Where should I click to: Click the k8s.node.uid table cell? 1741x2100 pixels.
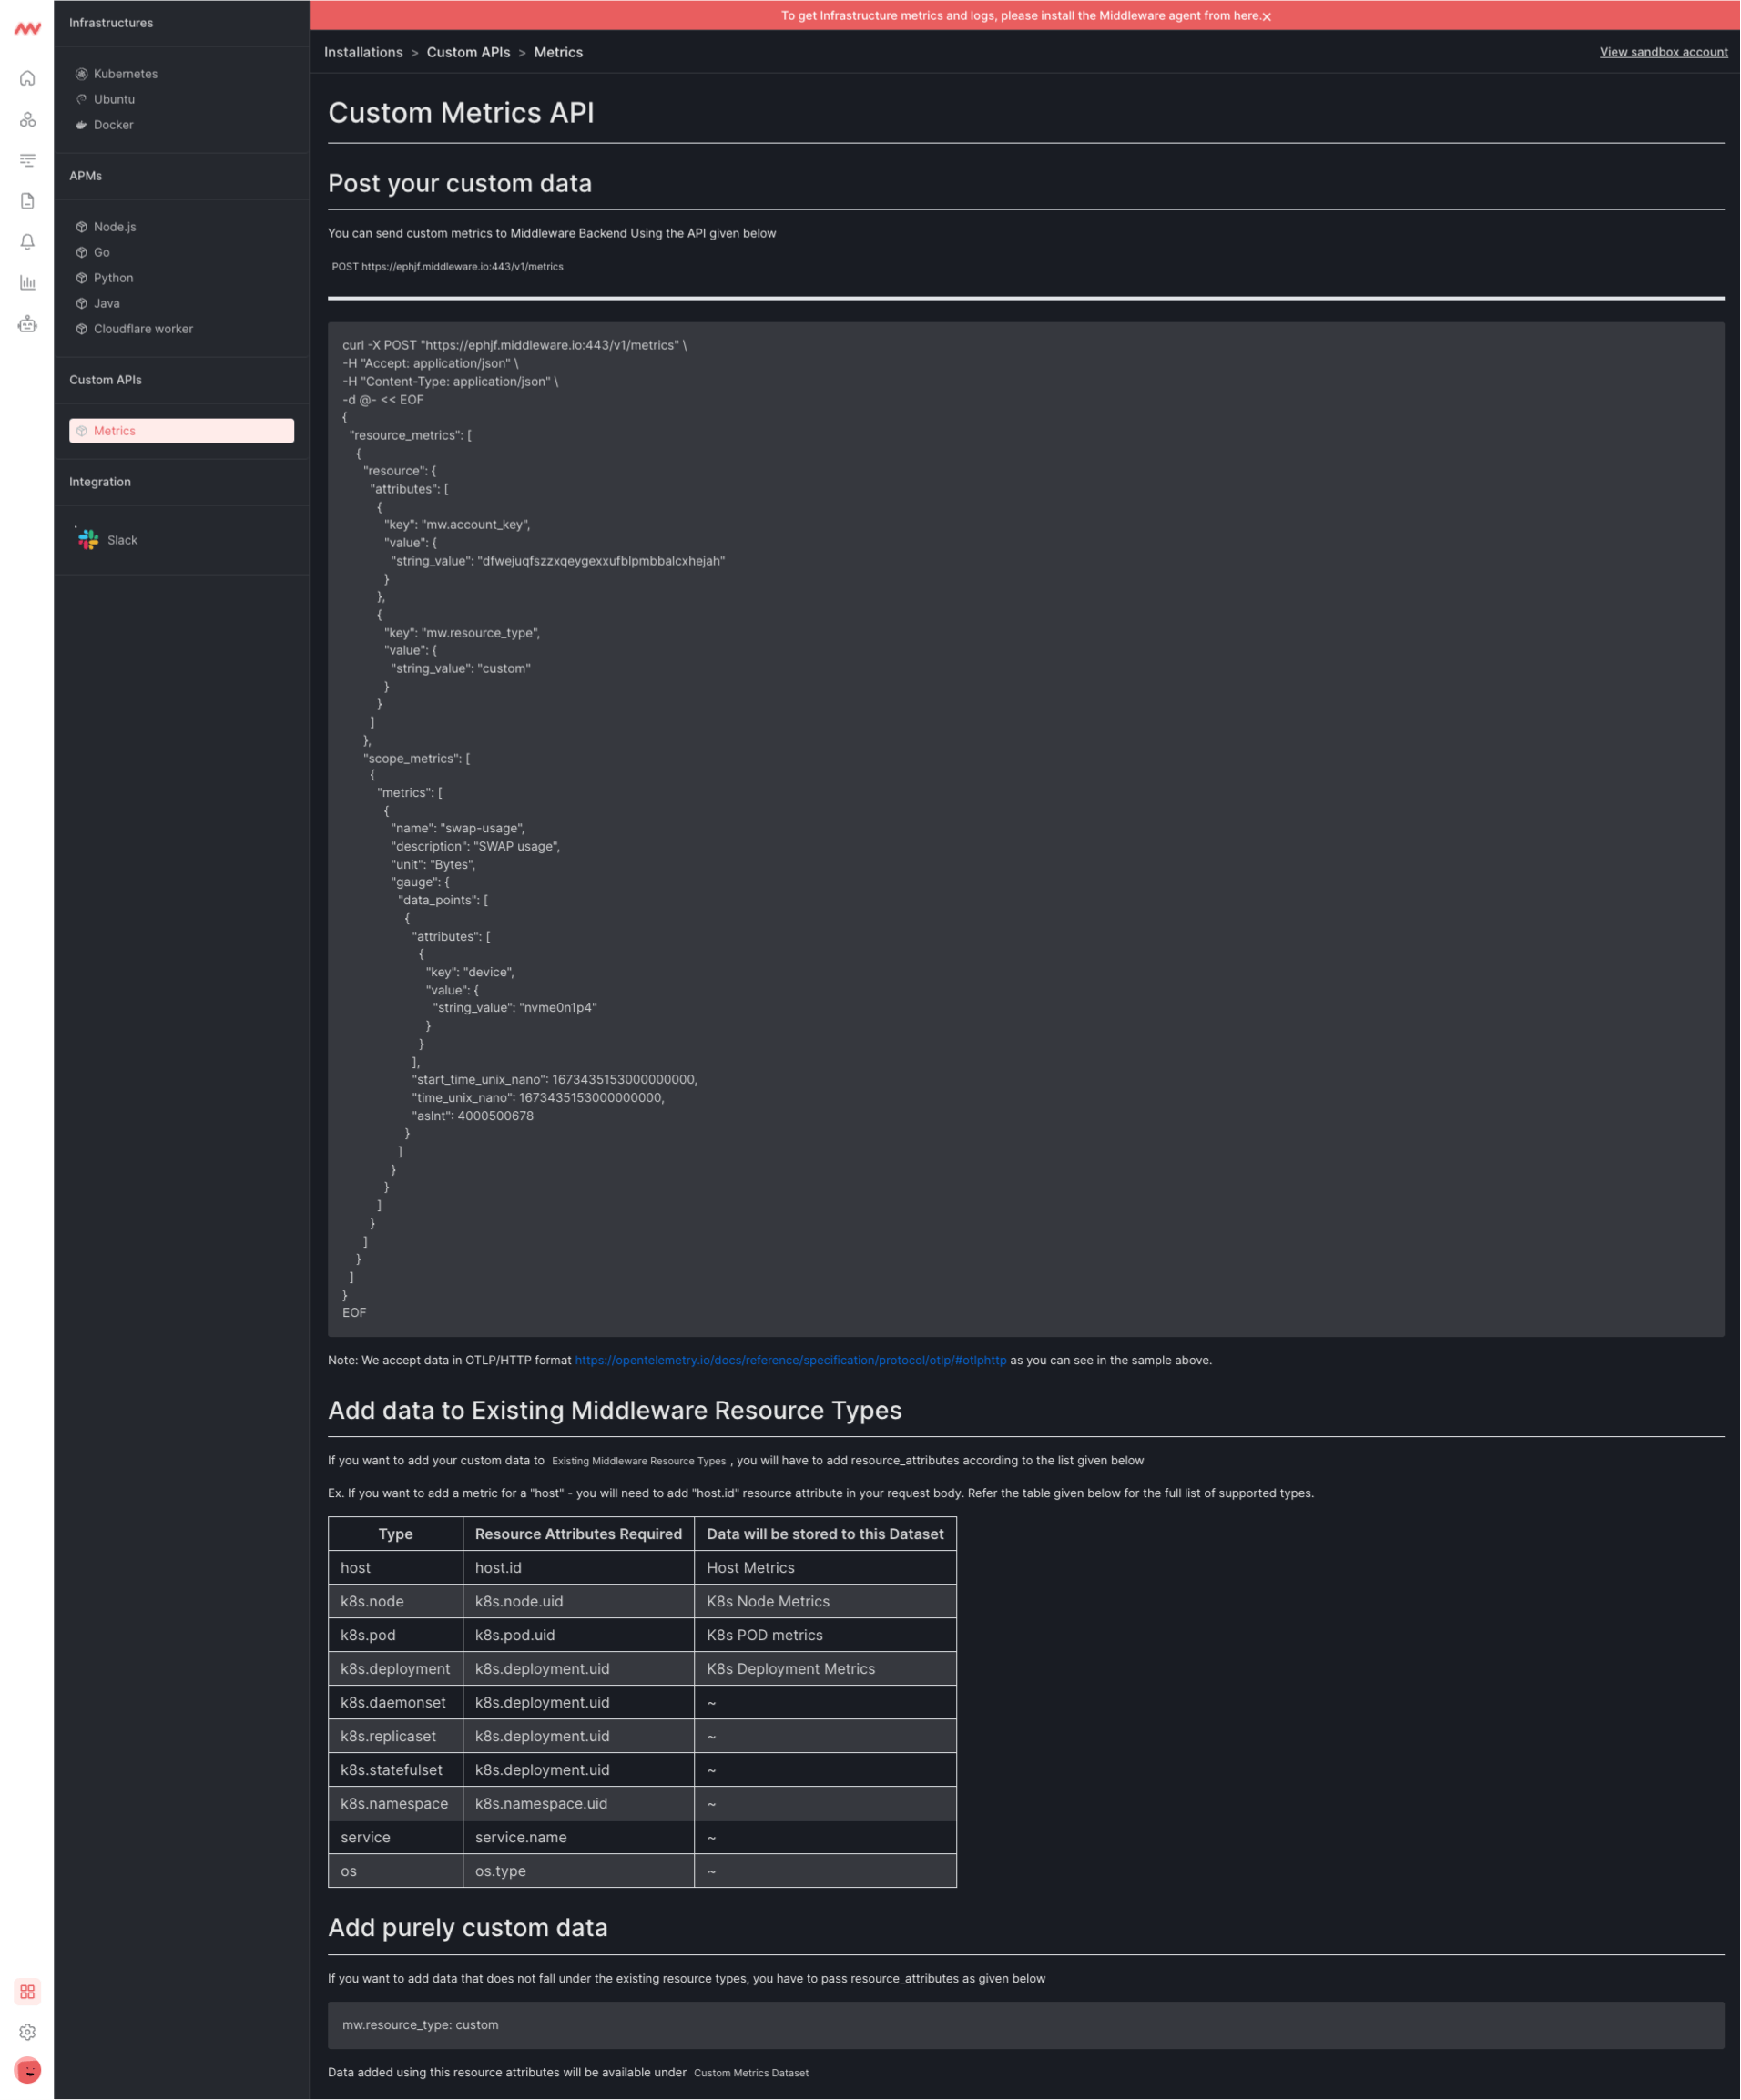(x=578, y=1601)
